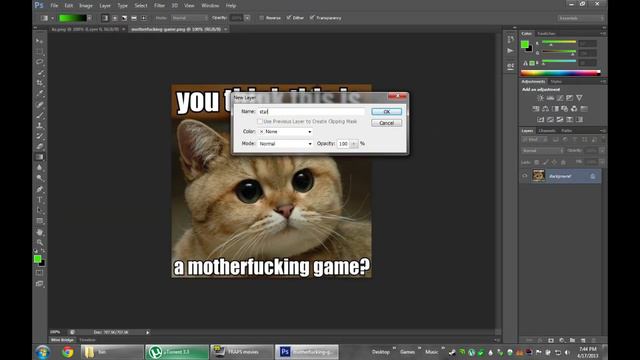Open Chrome from the taskbar
This screenshot has width=640, height=360.
68,352
